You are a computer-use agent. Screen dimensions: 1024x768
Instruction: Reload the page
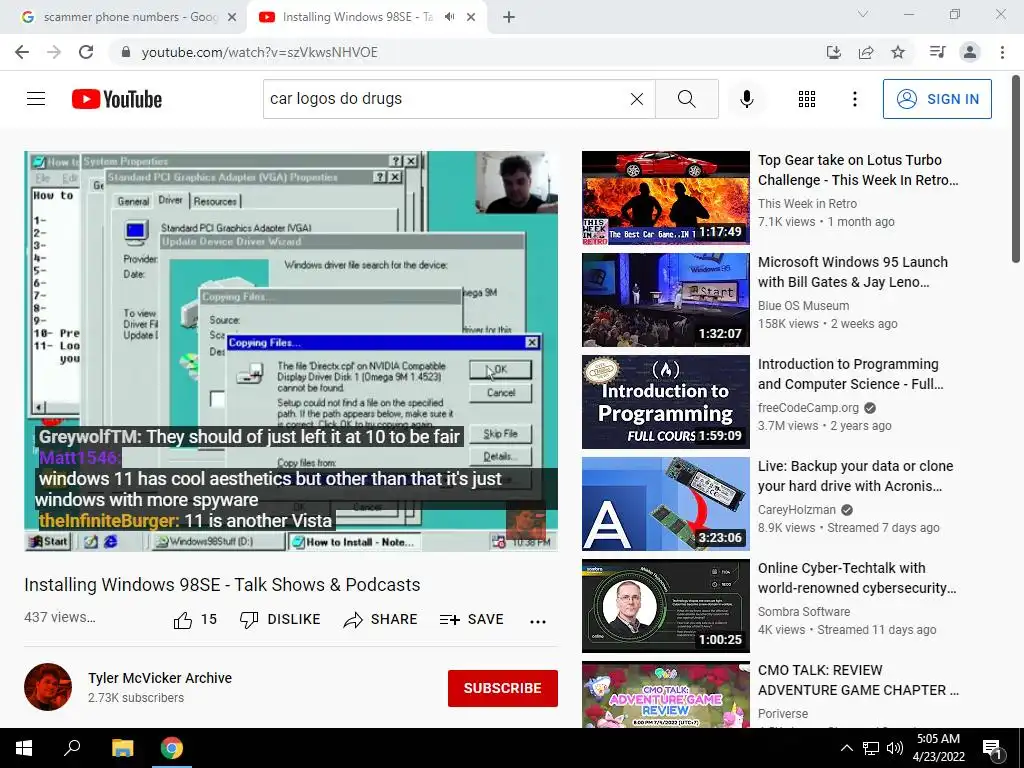click(x=86, y=52)
